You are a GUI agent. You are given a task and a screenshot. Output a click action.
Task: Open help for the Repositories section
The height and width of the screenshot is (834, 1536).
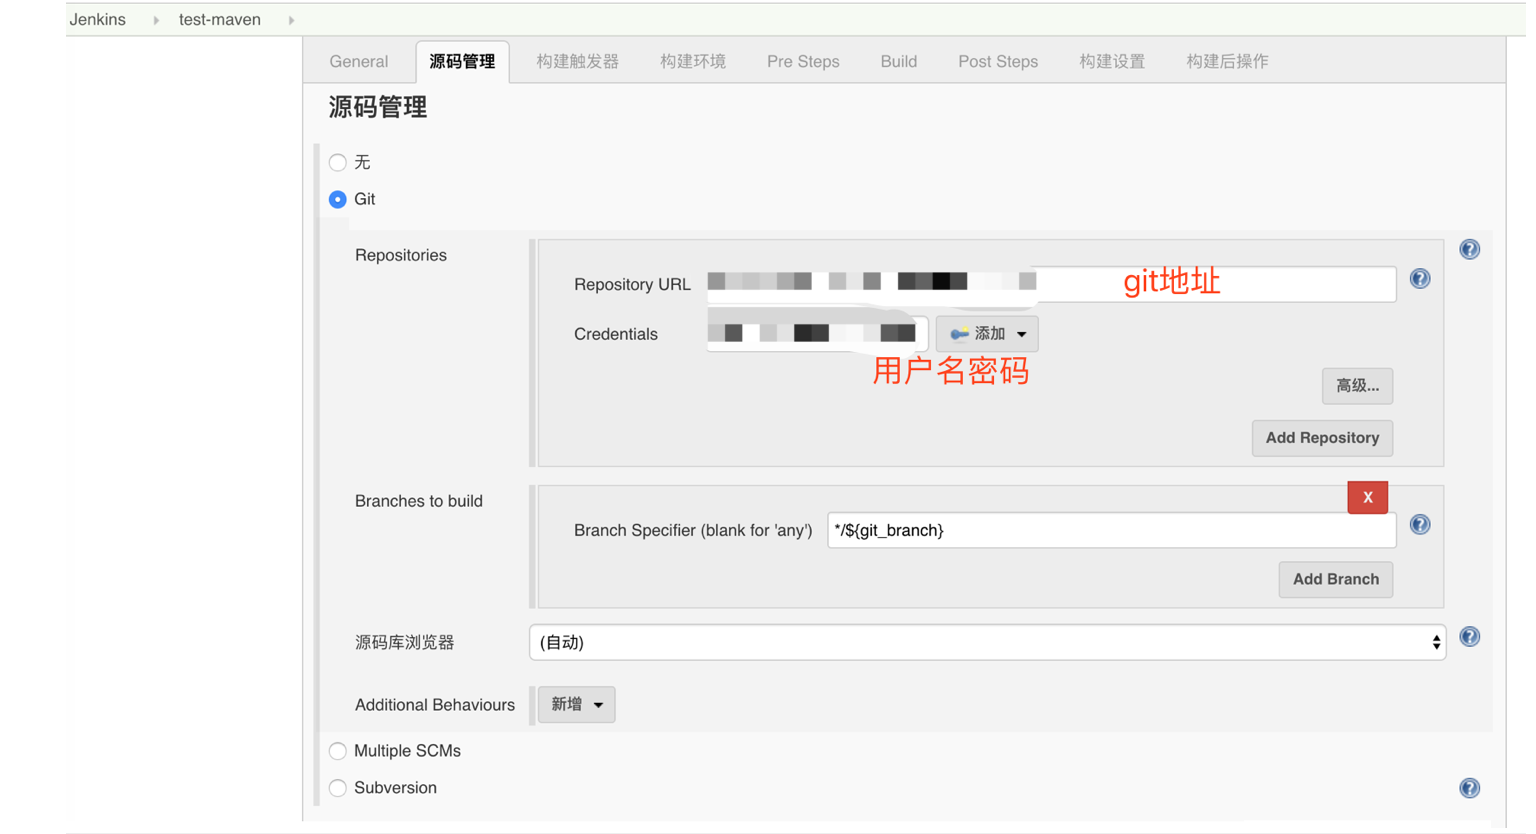1469,249
